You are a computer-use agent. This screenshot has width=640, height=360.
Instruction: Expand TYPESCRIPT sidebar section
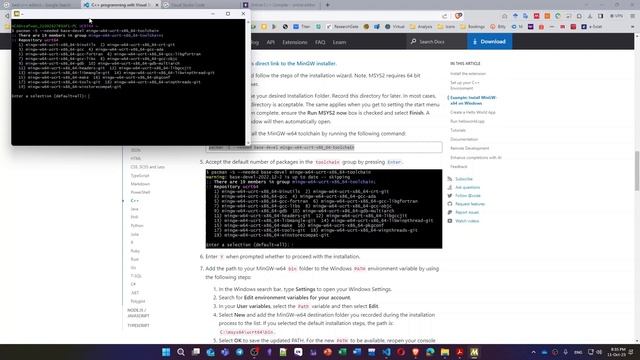(x=138, y=326)
